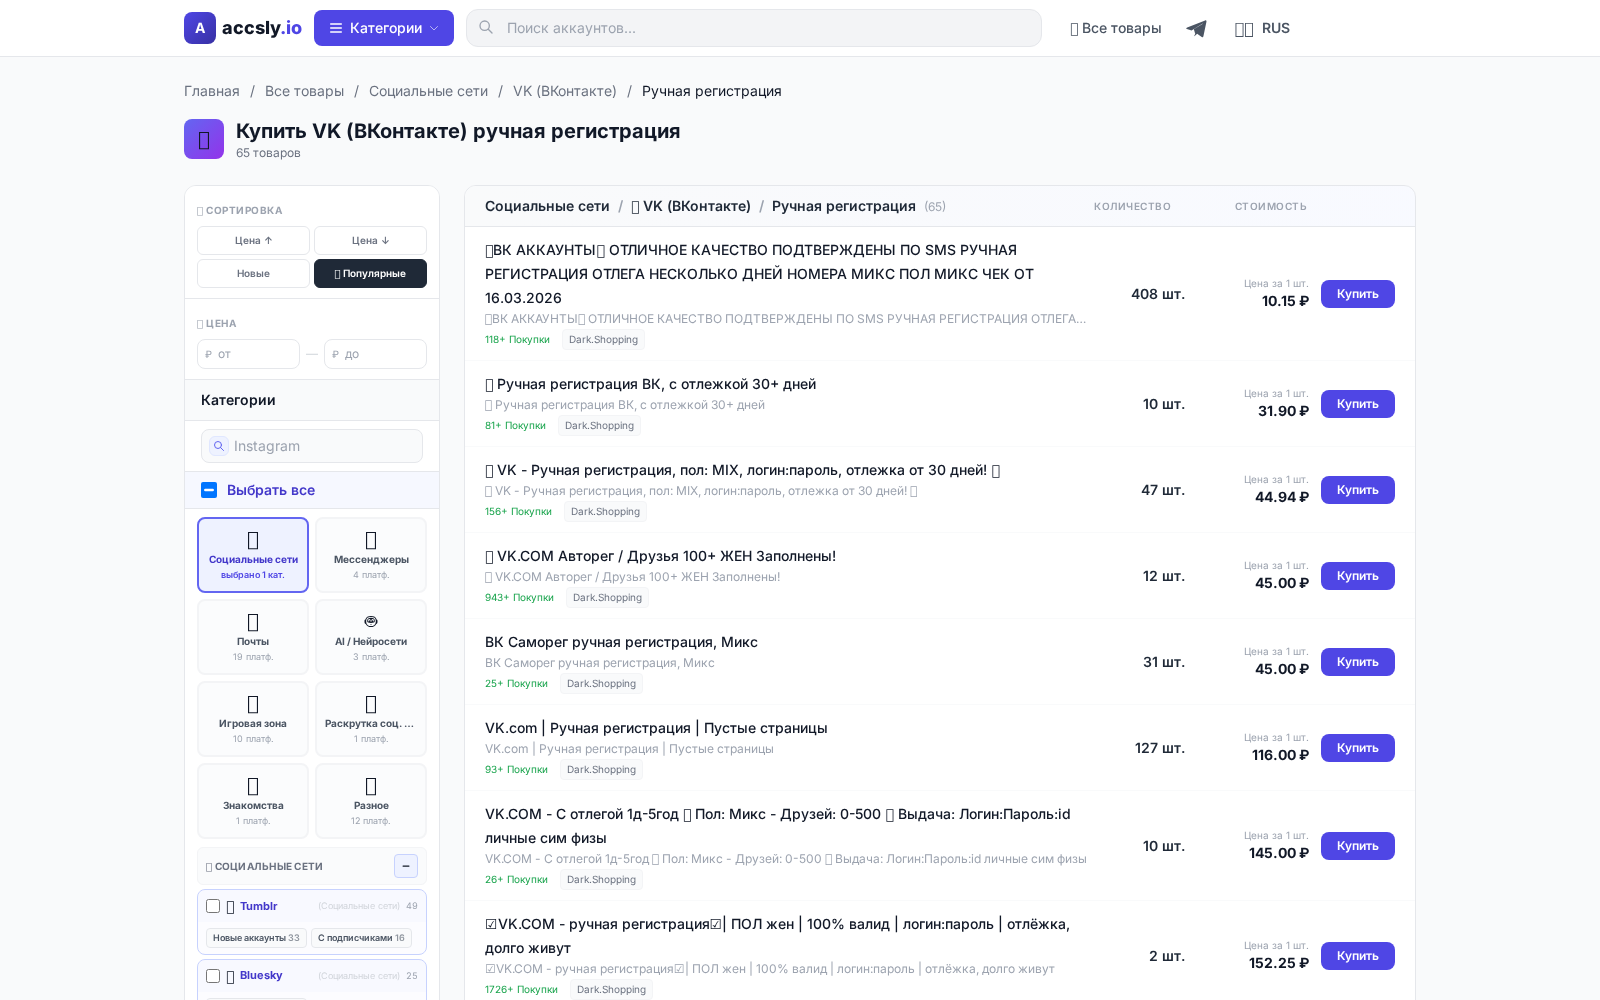Buy the 152.25 ₽ item
Viewport: 1600px width, 1000px height.
(x=1358, y=956)
